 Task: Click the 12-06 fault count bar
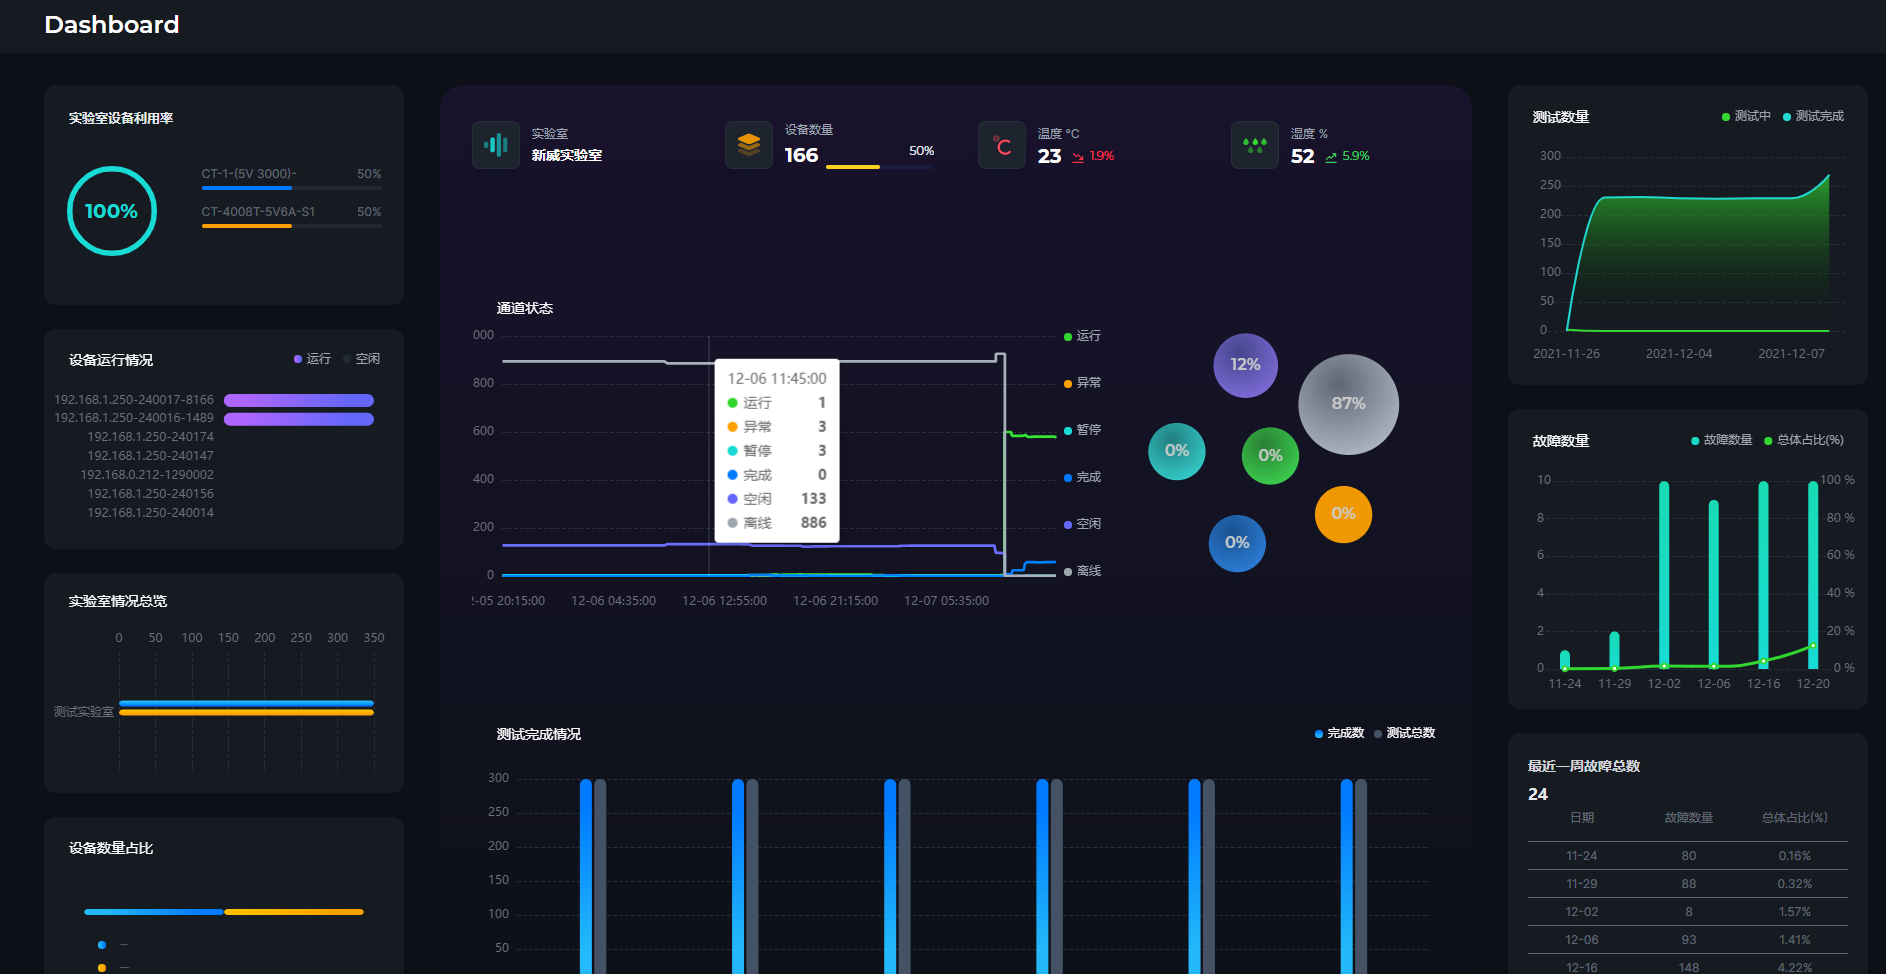[1714, 584]
